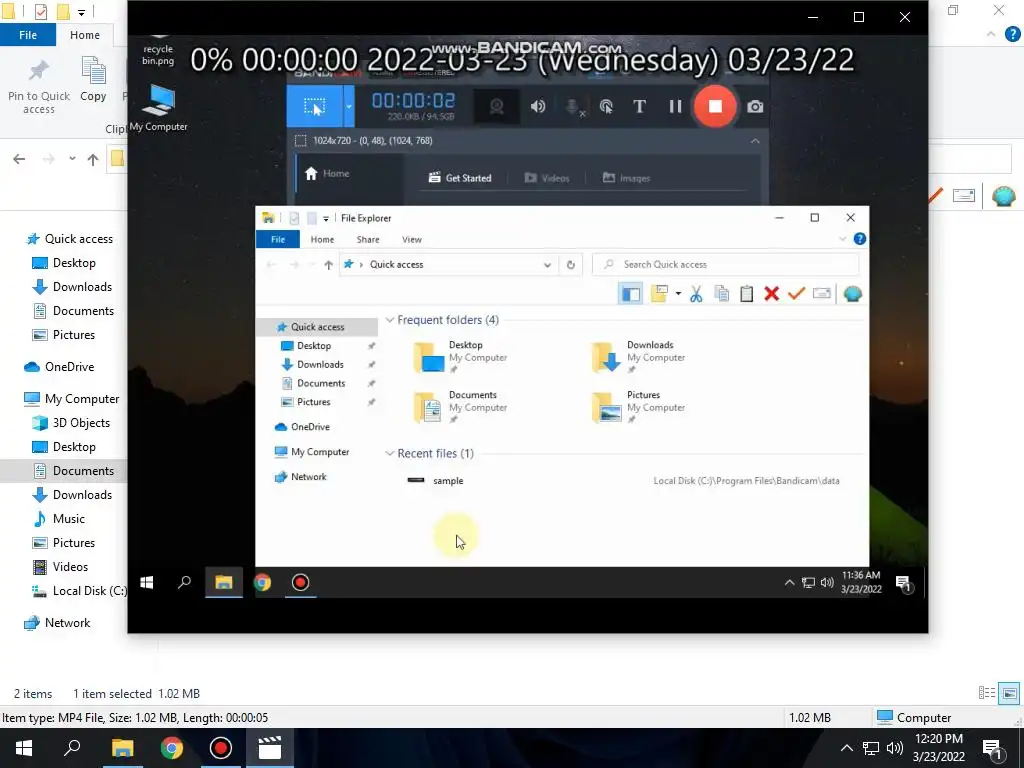The width and height of the screenshot is (1024, 768).
Task: Click rename icon in background Explorer toolbar
Action: [964, 196]
